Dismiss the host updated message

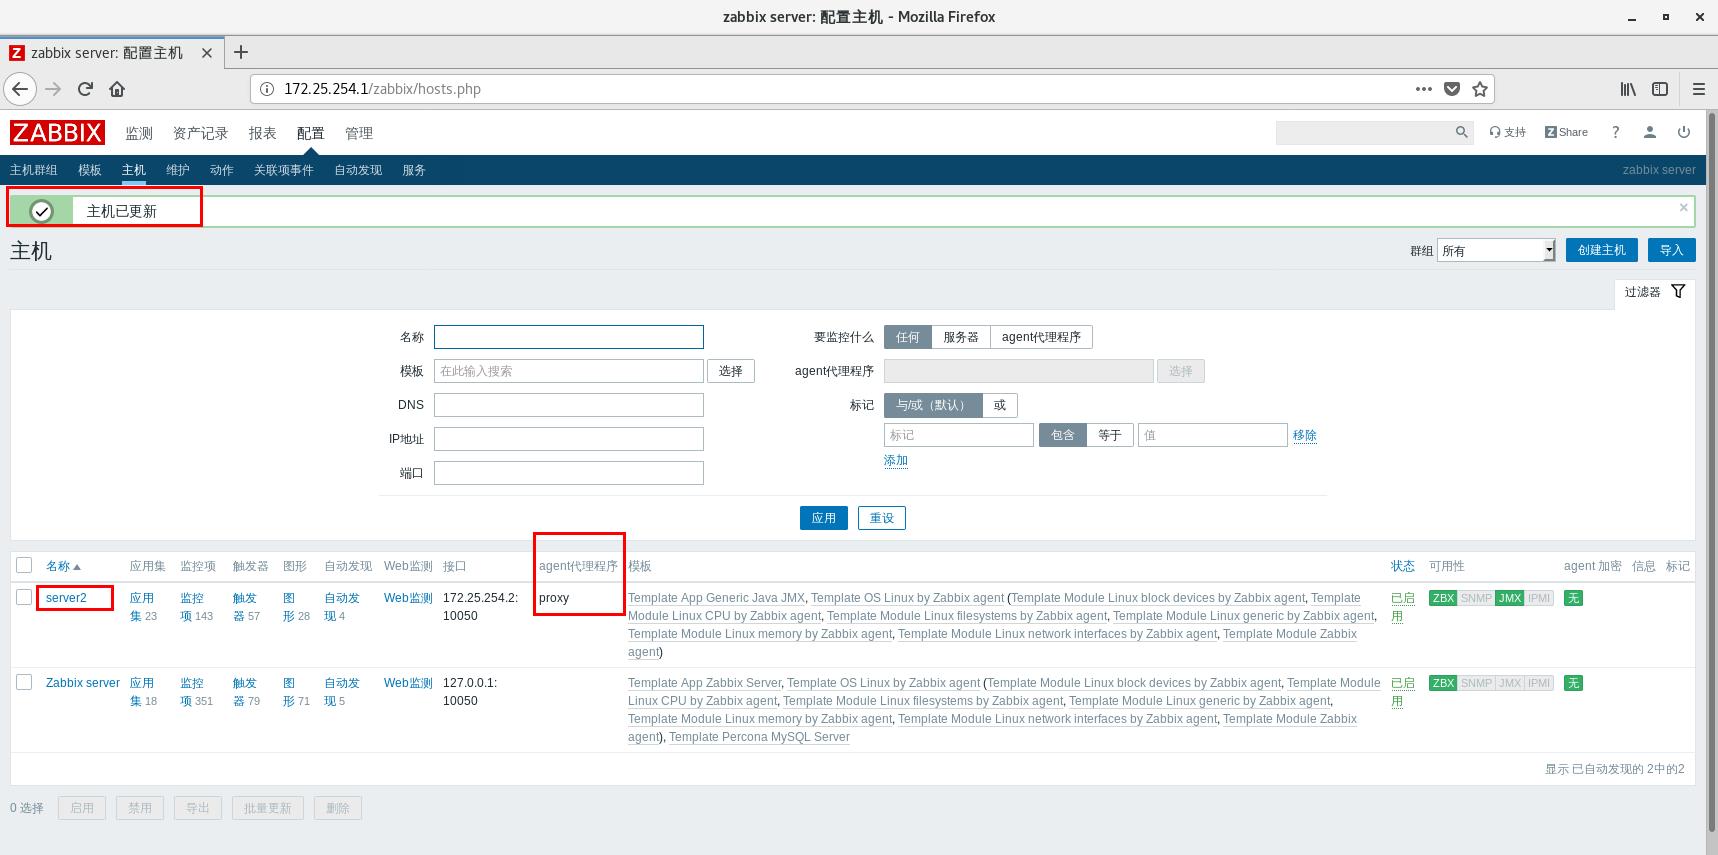[x=1684, y=208]
